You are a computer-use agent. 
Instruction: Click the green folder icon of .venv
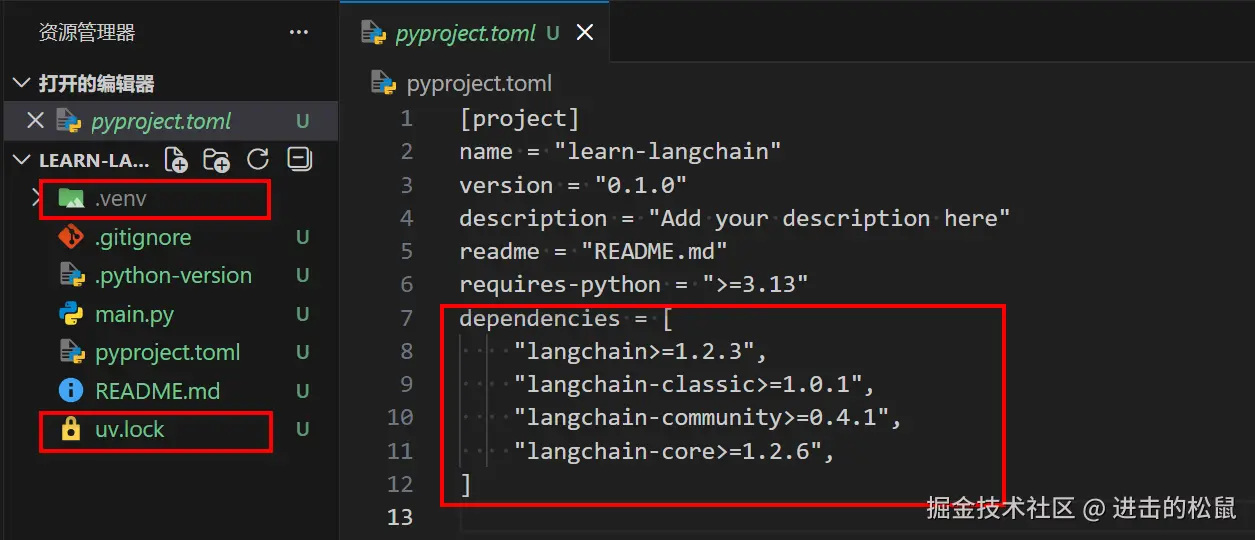point(71,198)
